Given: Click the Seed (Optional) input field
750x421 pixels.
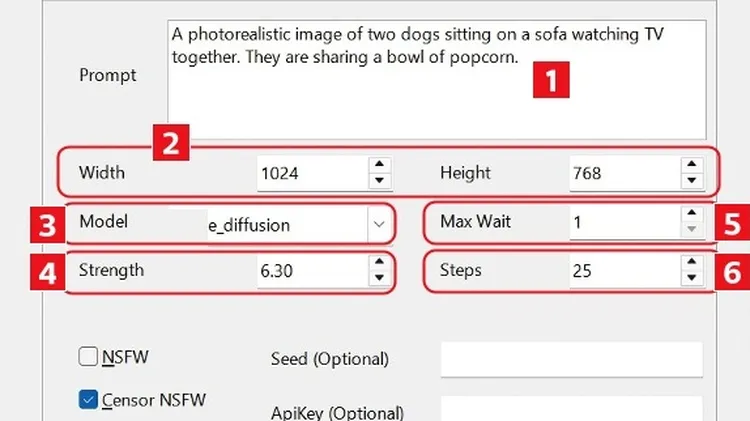Looking at the screenshot, I should pos(572,359).
